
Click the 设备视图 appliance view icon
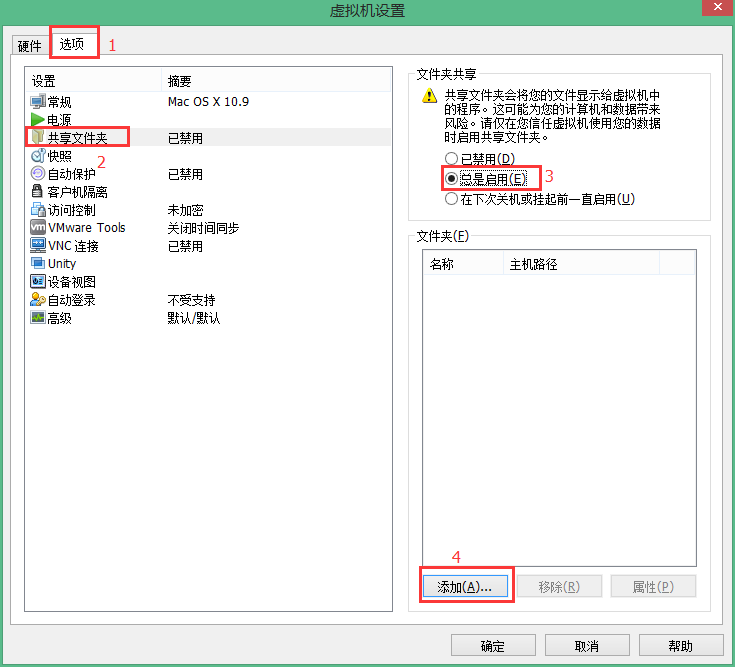pyautogui.click(x=38, y=281)
